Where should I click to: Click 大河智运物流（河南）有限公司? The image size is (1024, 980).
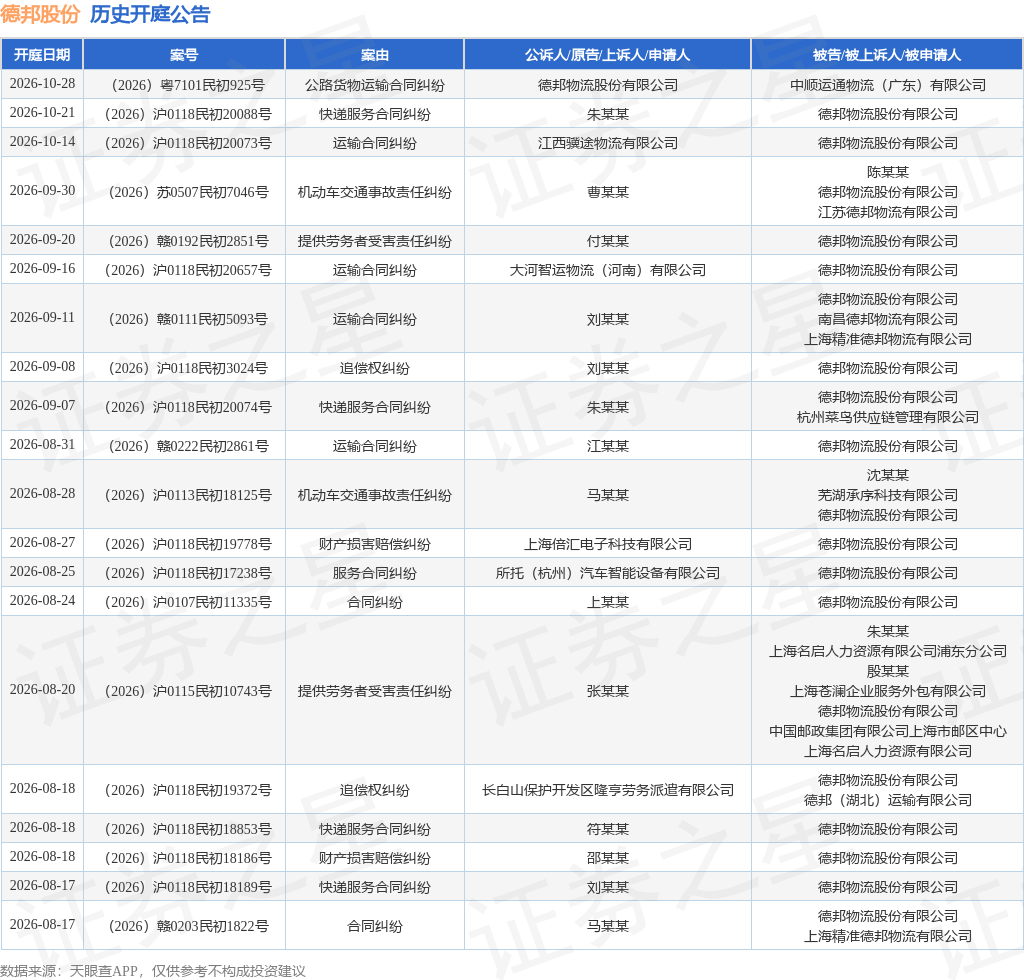607,270
